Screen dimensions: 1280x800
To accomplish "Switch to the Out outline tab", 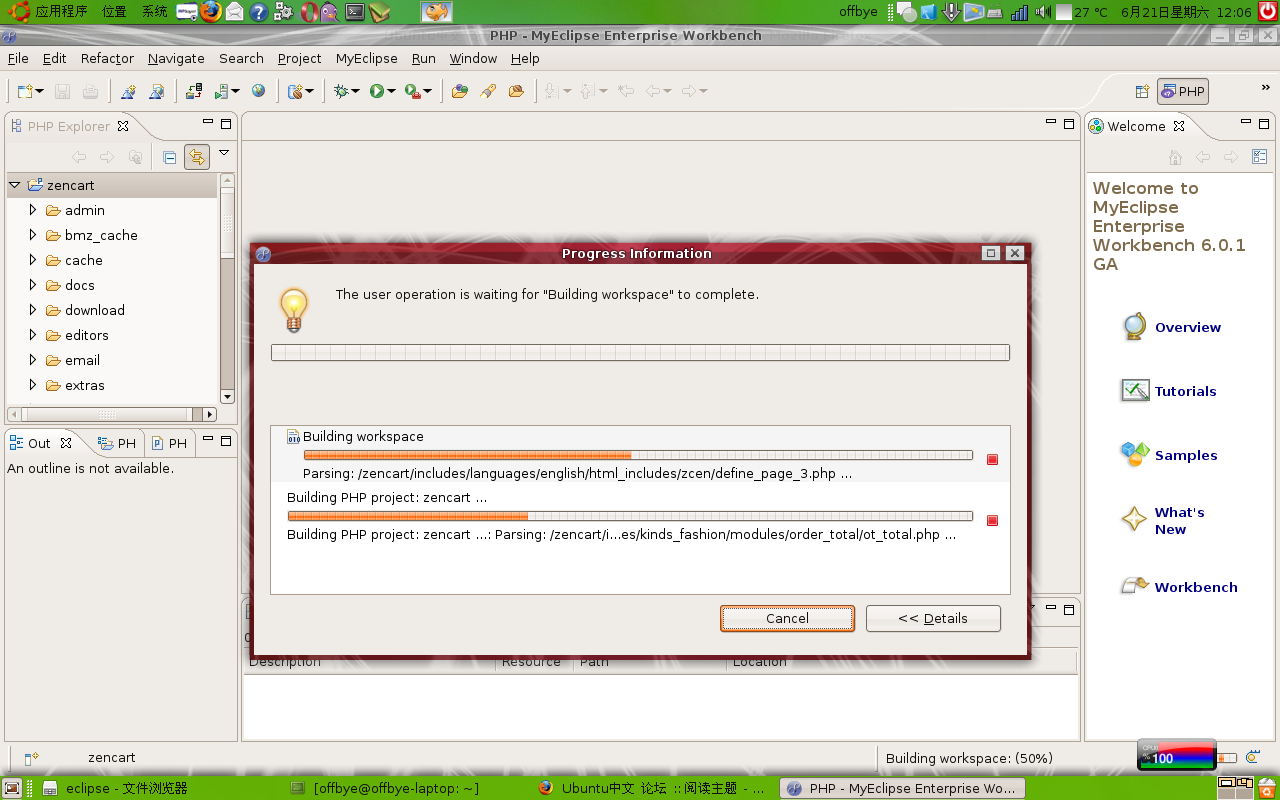I will click(39, 443).
